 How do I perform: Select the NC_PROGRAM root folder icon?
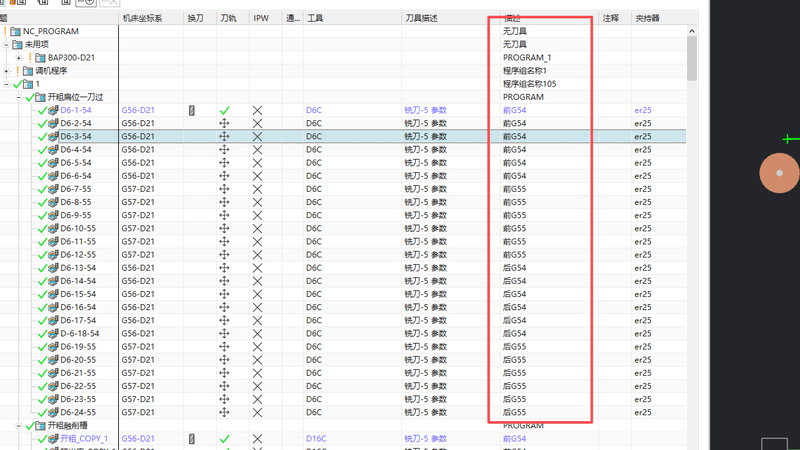[15, 31]
